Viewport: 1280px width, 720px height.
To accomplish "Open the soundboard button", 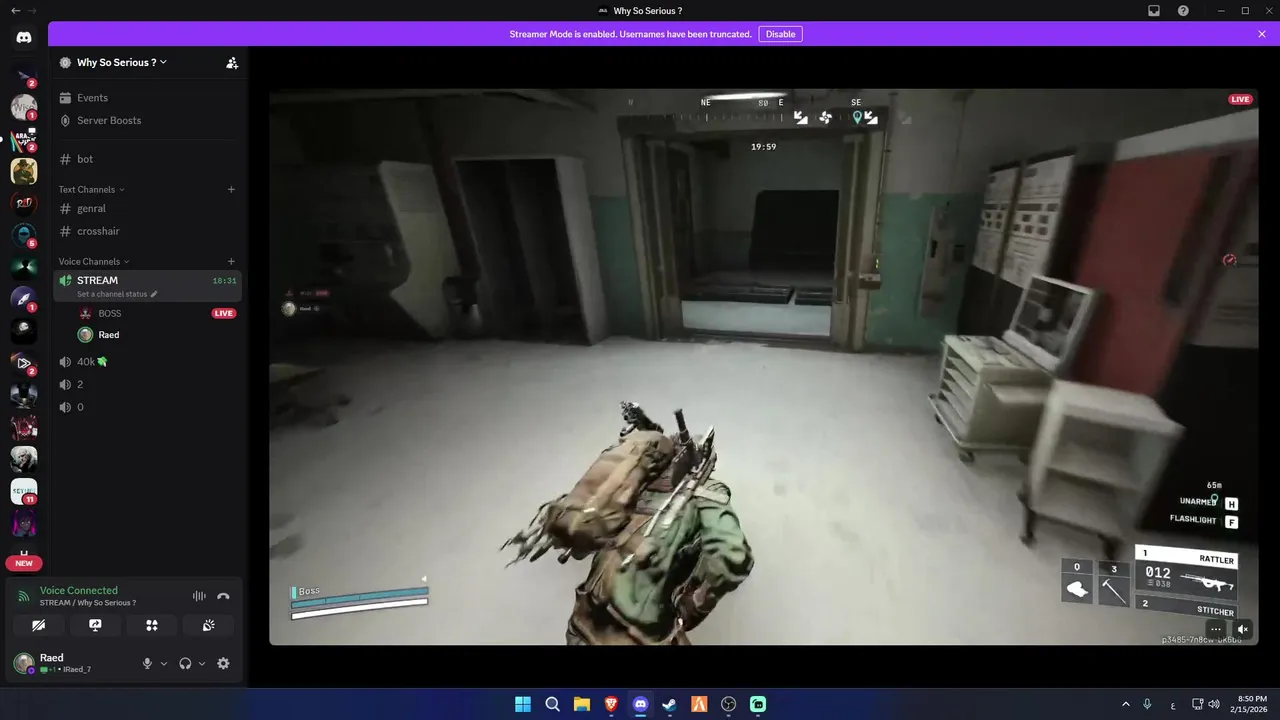I will (209, 625).
